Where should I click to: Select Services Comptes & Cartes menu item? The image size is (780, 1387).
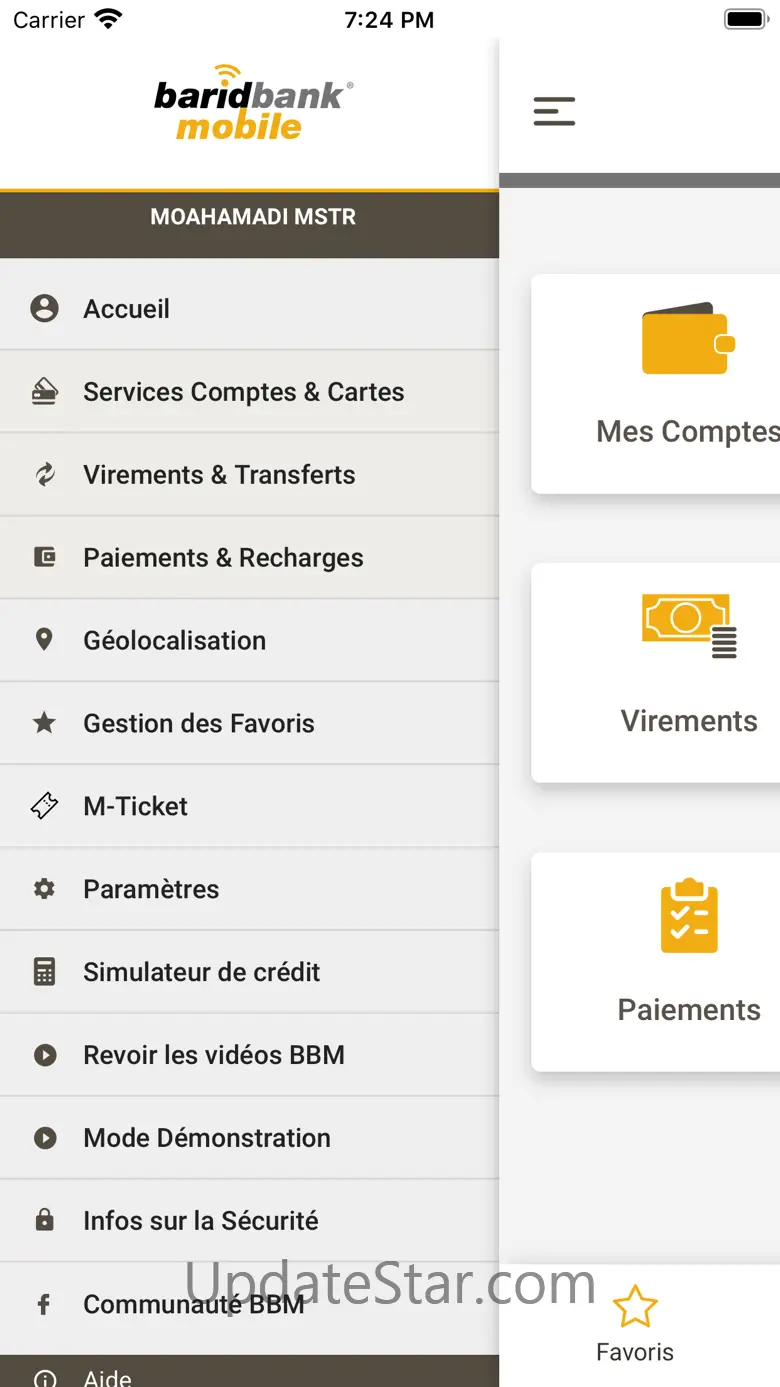point(244,392)
